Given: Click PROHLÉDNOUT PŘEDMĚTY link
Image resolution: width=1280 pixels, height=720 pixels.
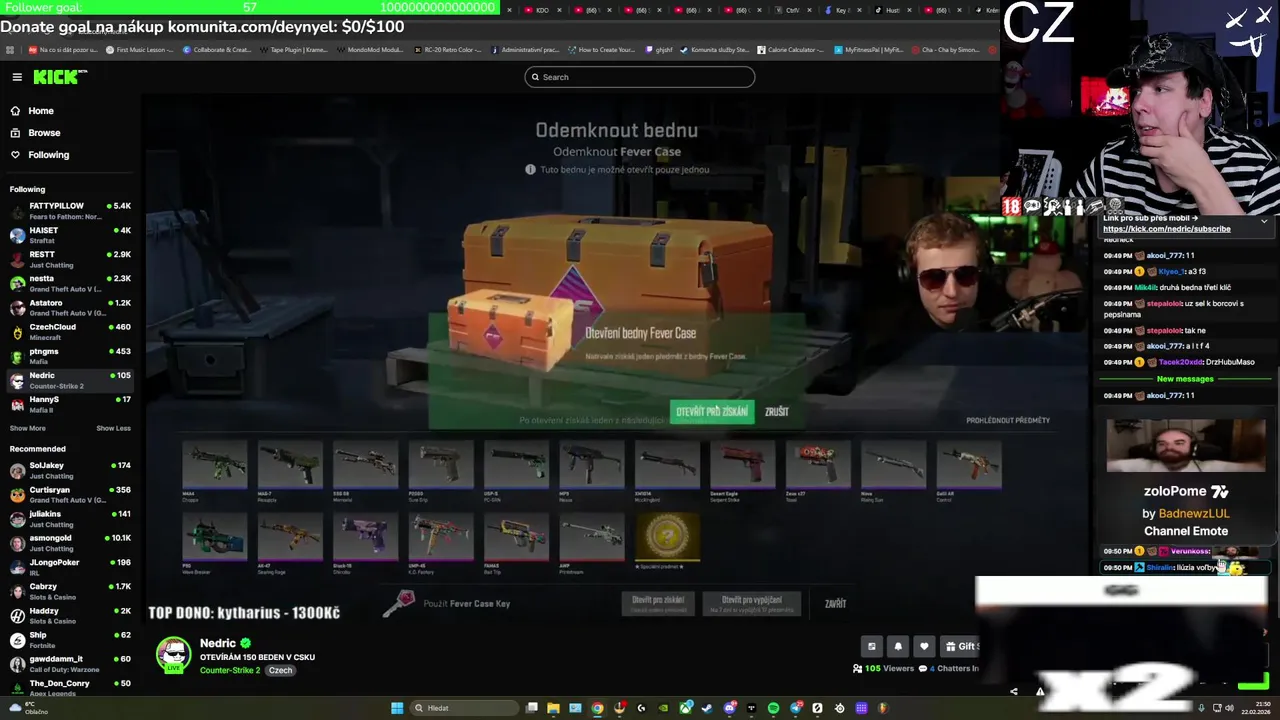Looking at the screenshot, I should pyautogui.click(x=1008, y=421).
